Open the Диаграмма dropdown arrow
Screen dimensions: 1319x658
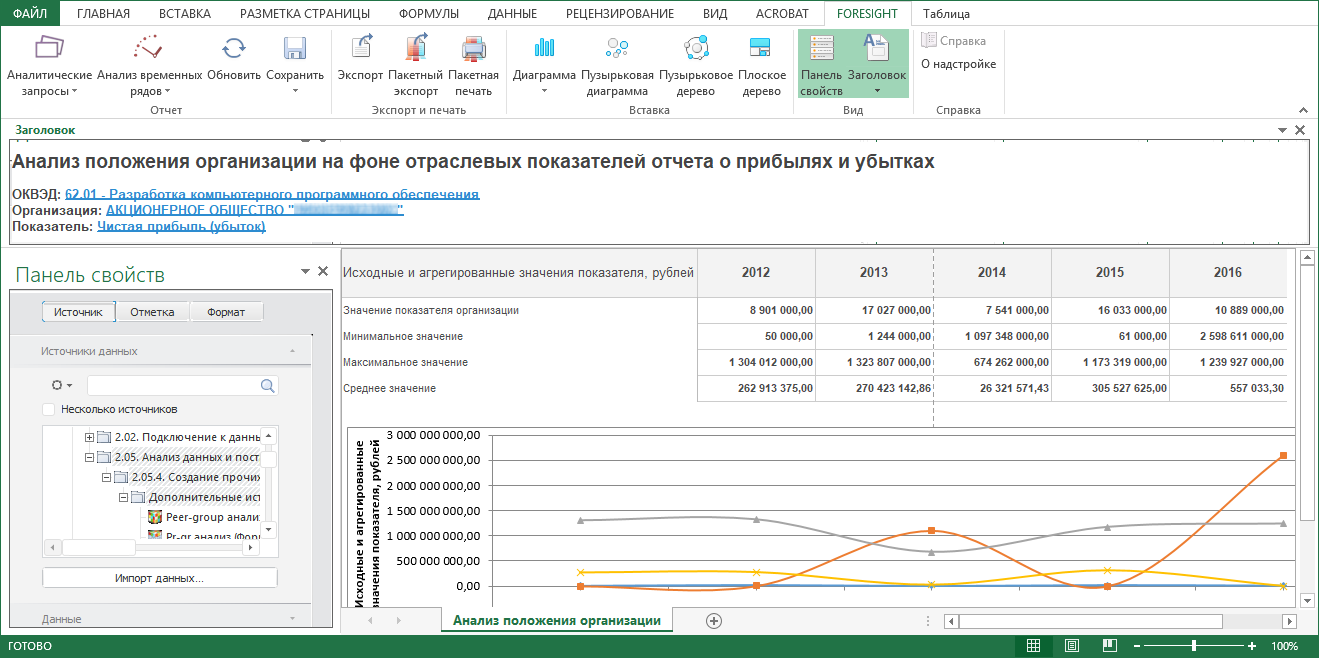point(544,91)
